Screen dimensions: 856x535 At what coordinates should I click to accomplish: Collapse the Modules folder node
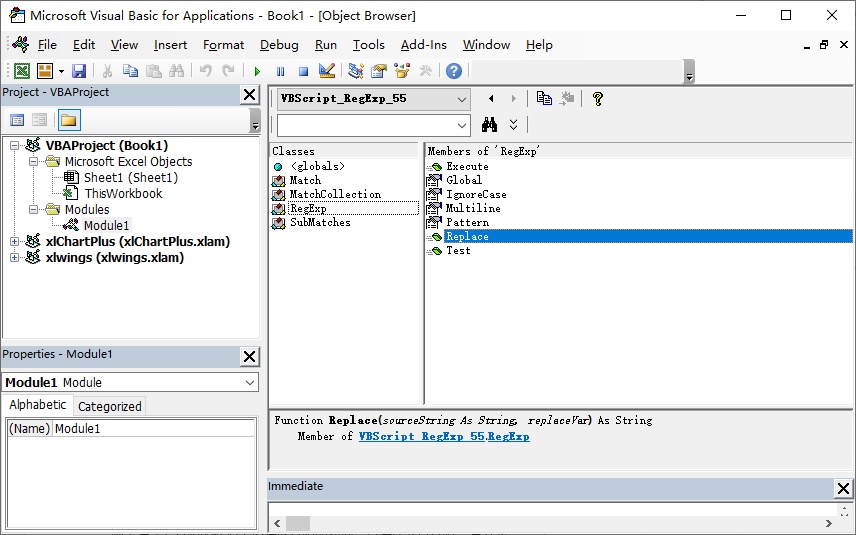point(34,210)
